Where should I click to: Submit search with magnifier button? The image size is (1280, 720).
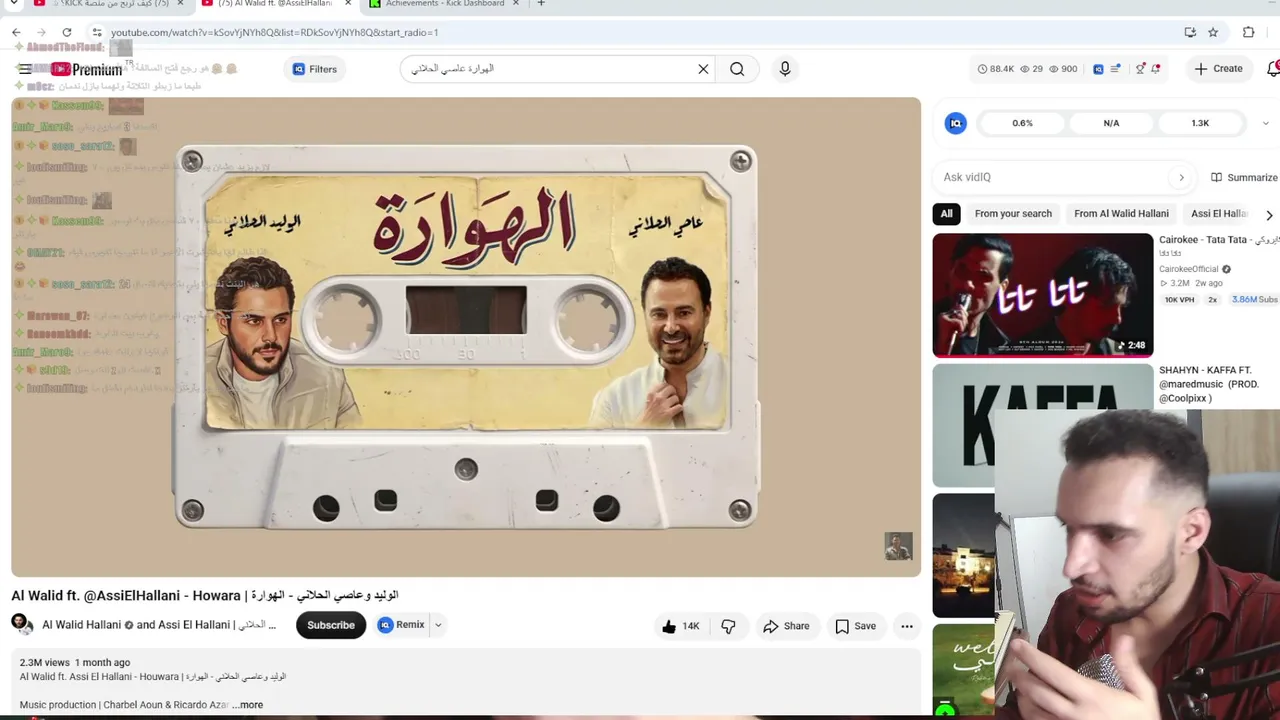737,69
